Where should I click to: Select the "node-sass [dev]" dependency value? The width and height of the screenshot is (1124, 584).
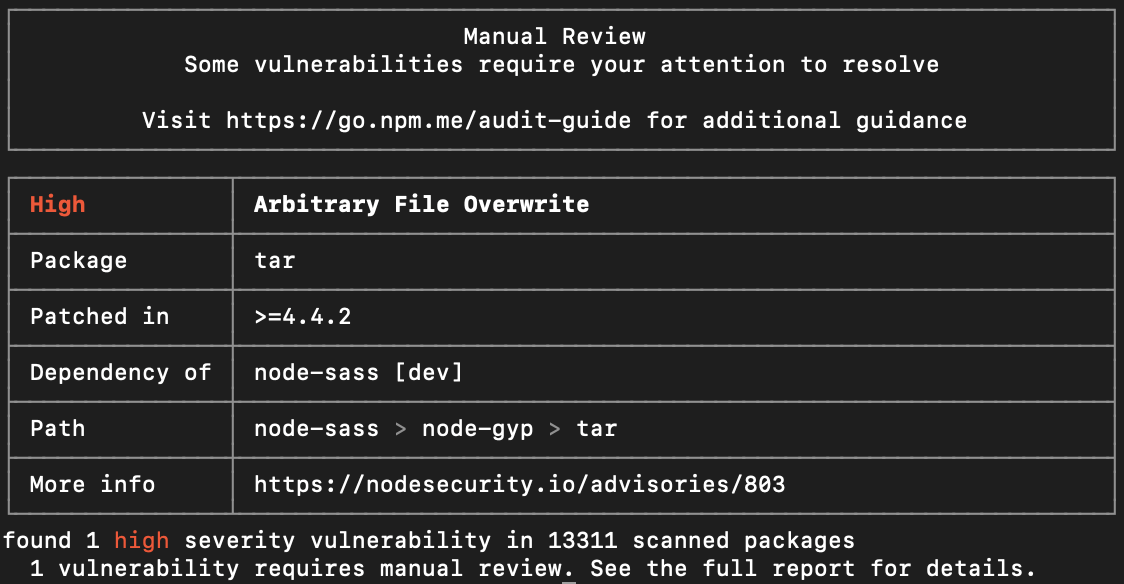(x=358, y=373)
